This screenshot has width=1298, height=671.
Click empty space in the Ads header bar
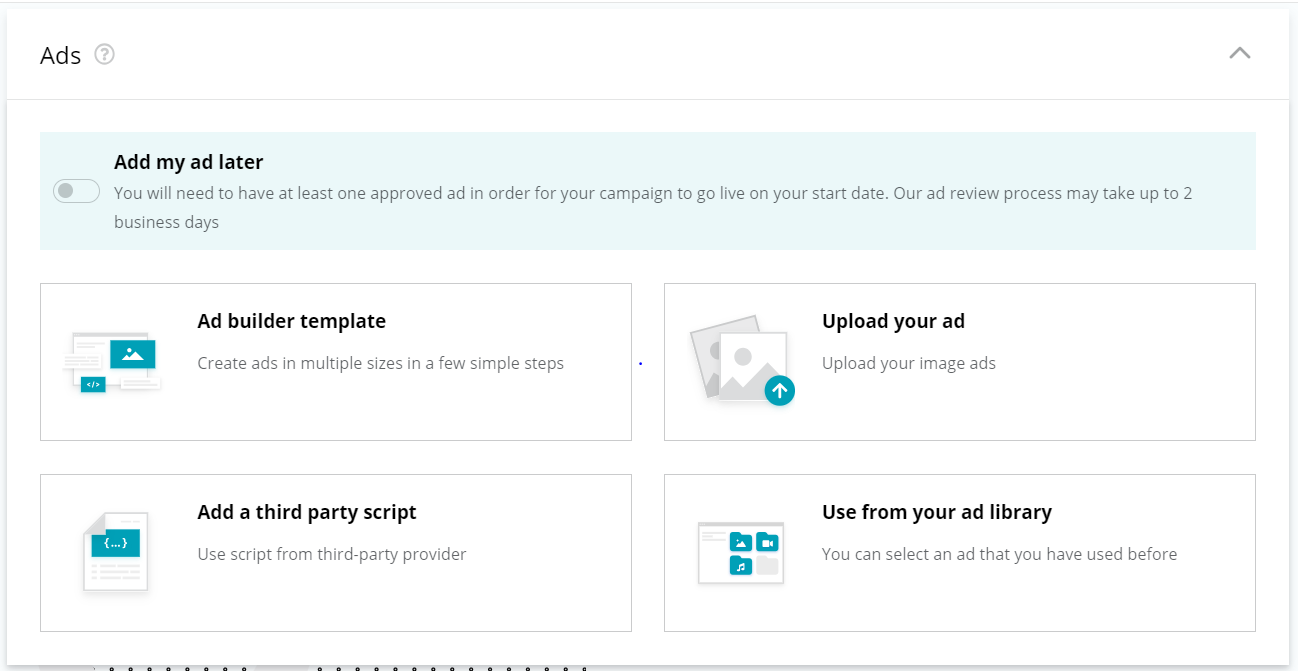pos(650,55)
